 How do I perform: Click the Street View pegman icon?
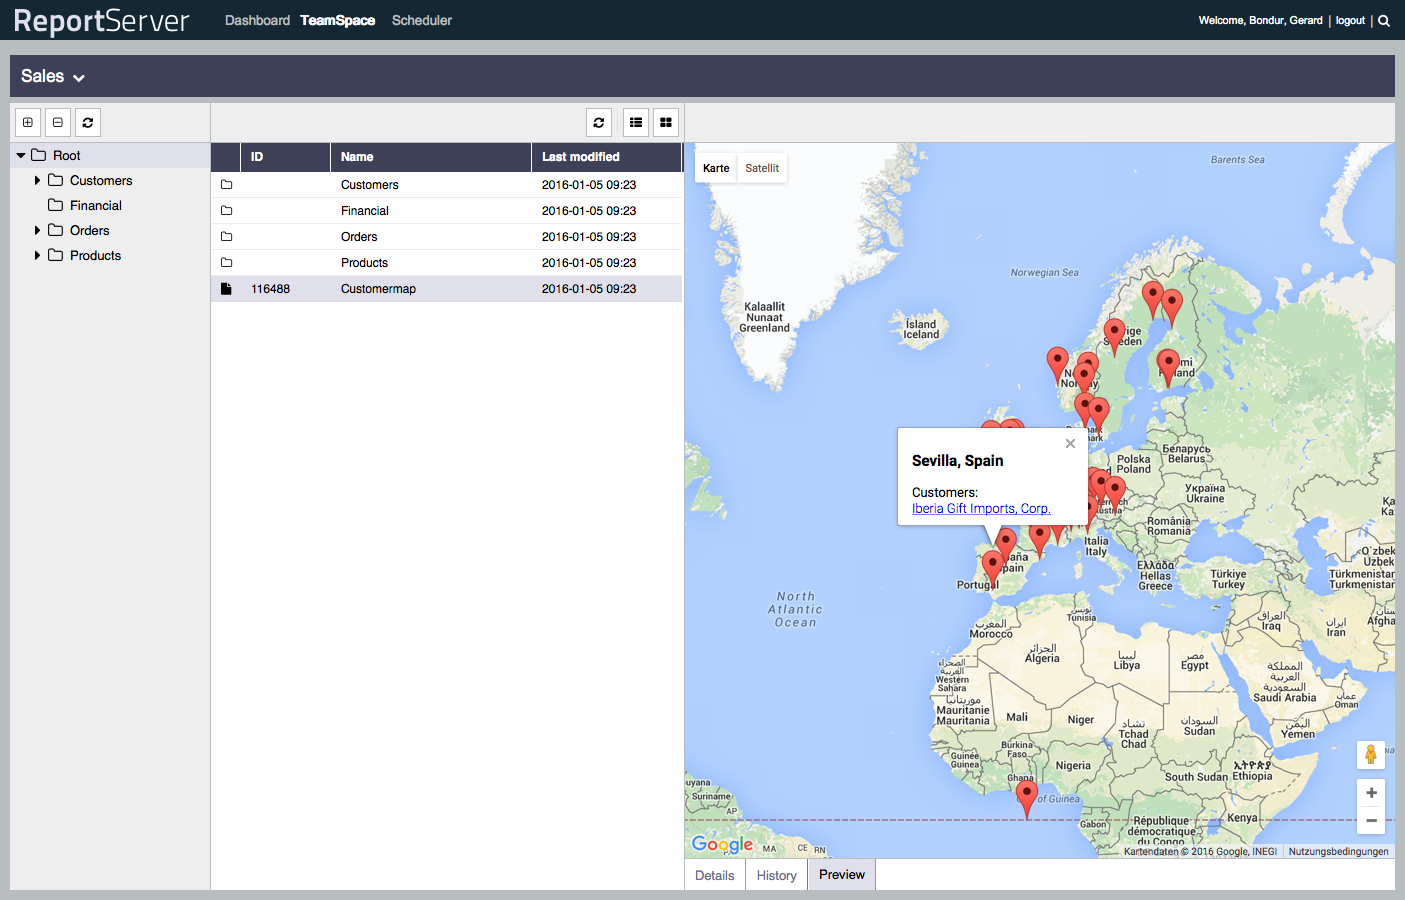(x=1371, y=755)
